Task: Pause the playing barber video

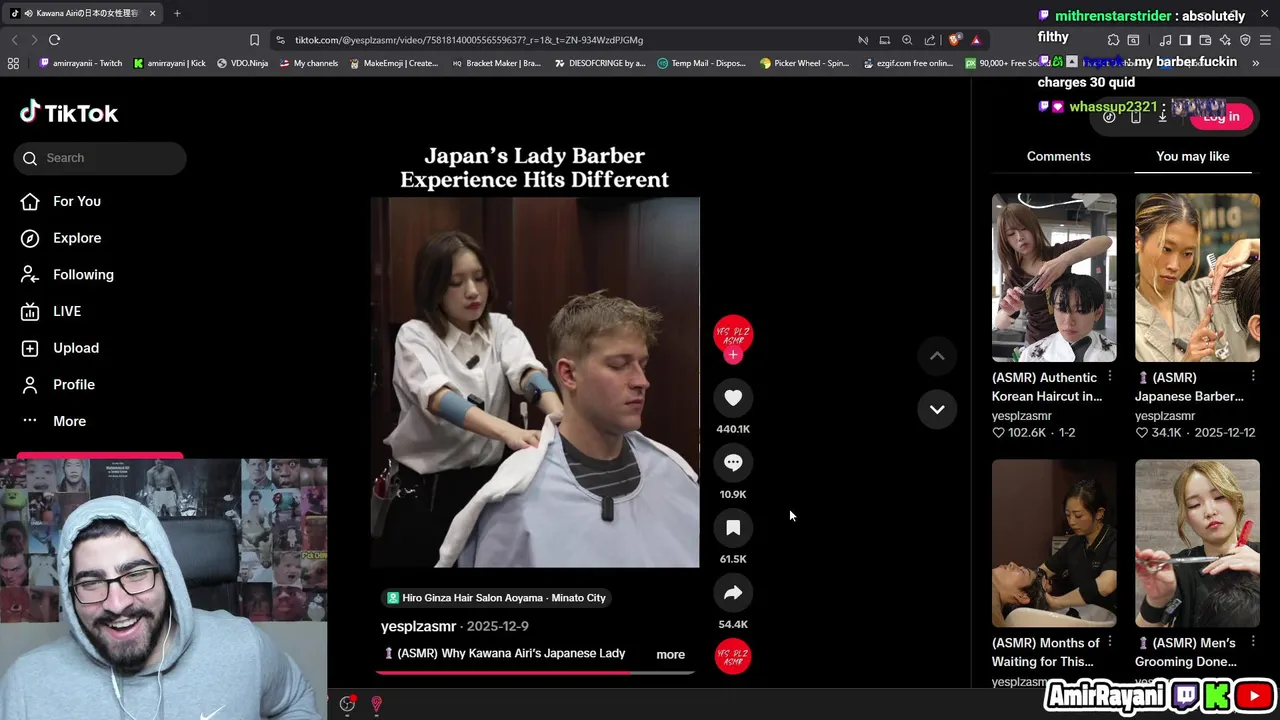Action: (x=535, y=383)
